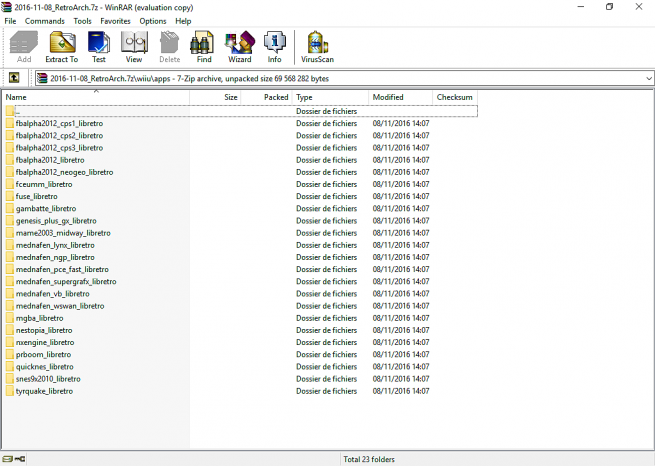
Task: Go up one folder level button
Action: coord(15,78)
